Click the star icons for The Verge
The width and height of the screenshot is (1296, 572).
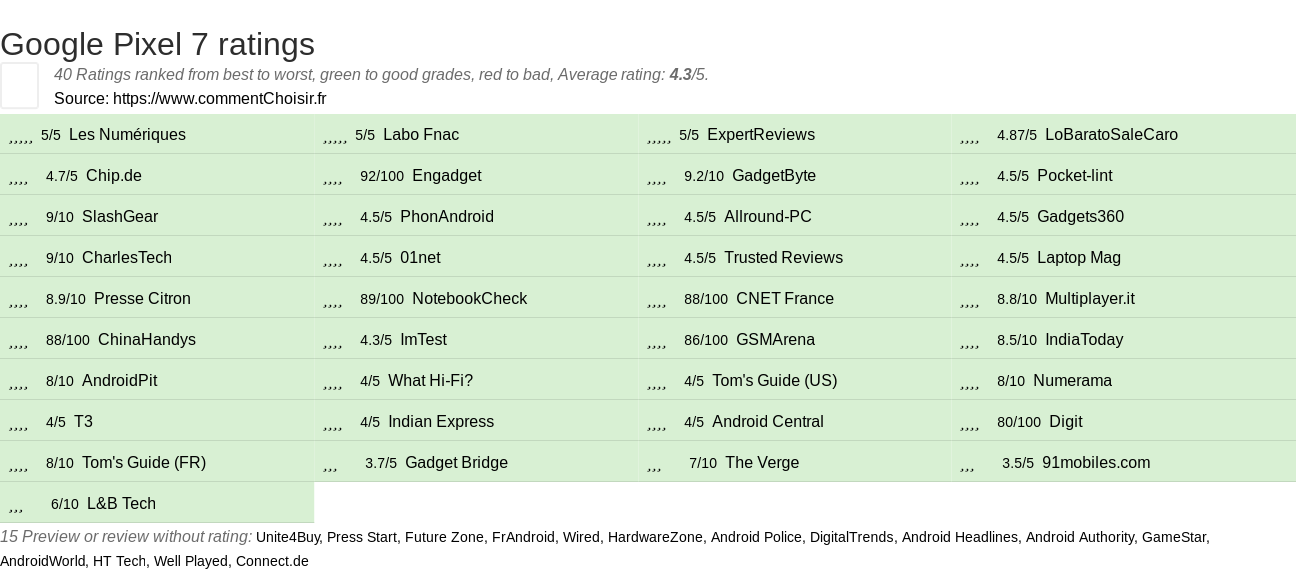[654, 464]
